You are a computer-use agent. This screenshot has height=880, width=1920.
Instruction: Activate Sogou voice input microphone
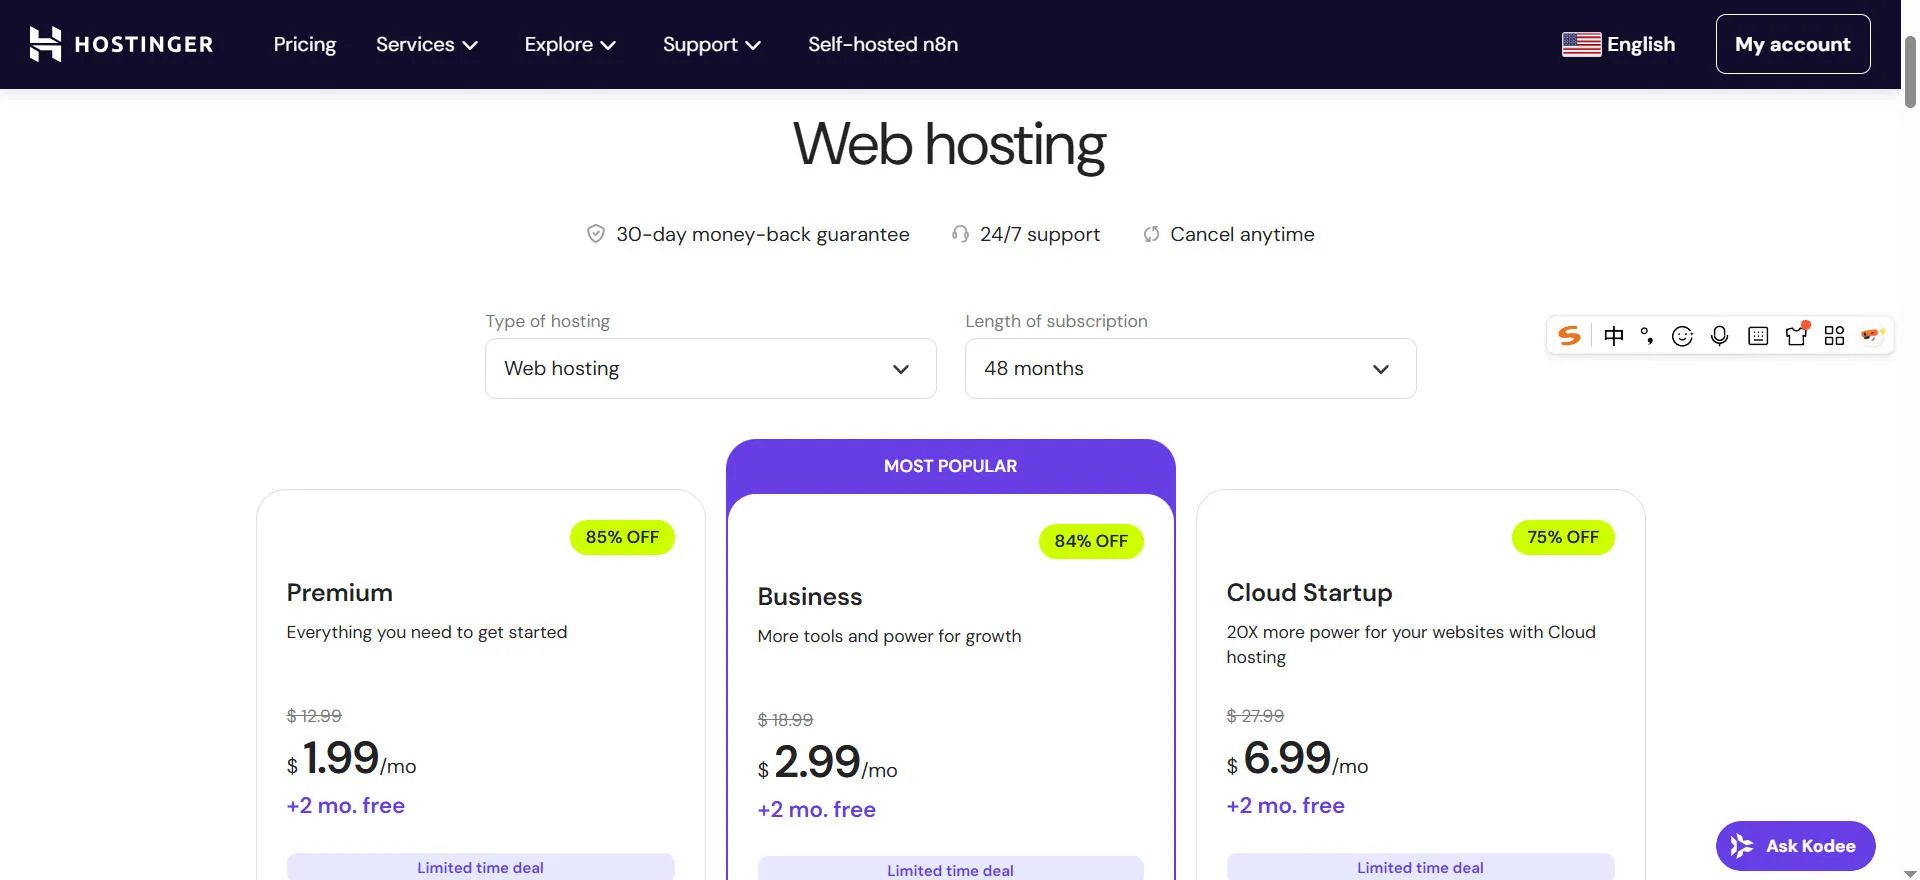coord(1719,336)
